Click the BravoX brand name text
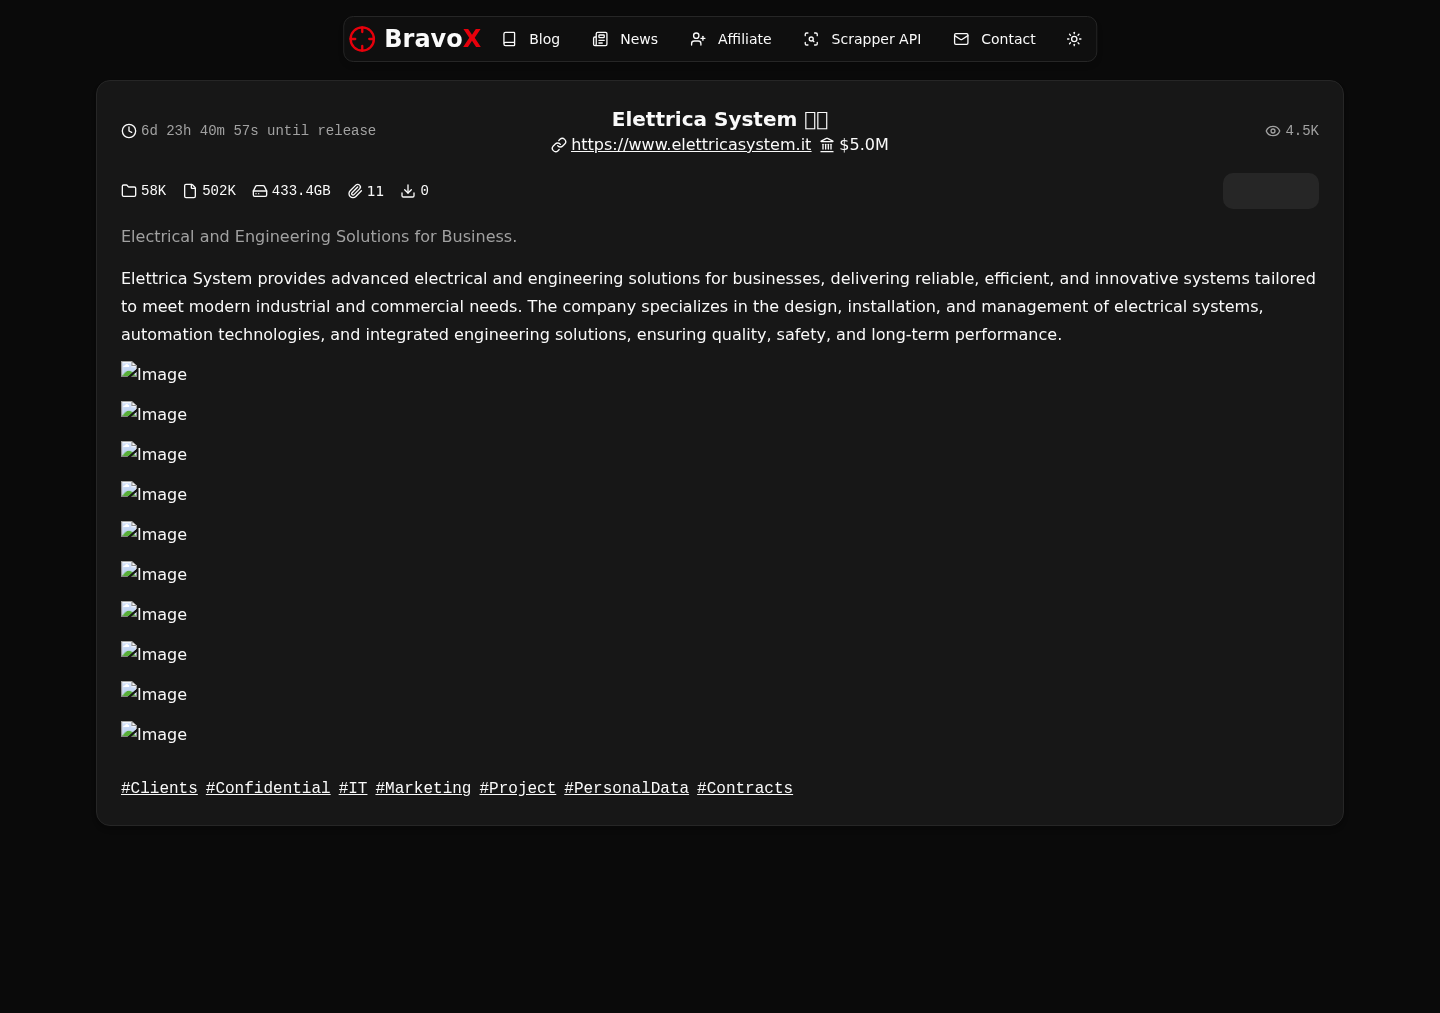Screen dimensions: 1440x1013 pyautogui.click(x=432, y=39)
